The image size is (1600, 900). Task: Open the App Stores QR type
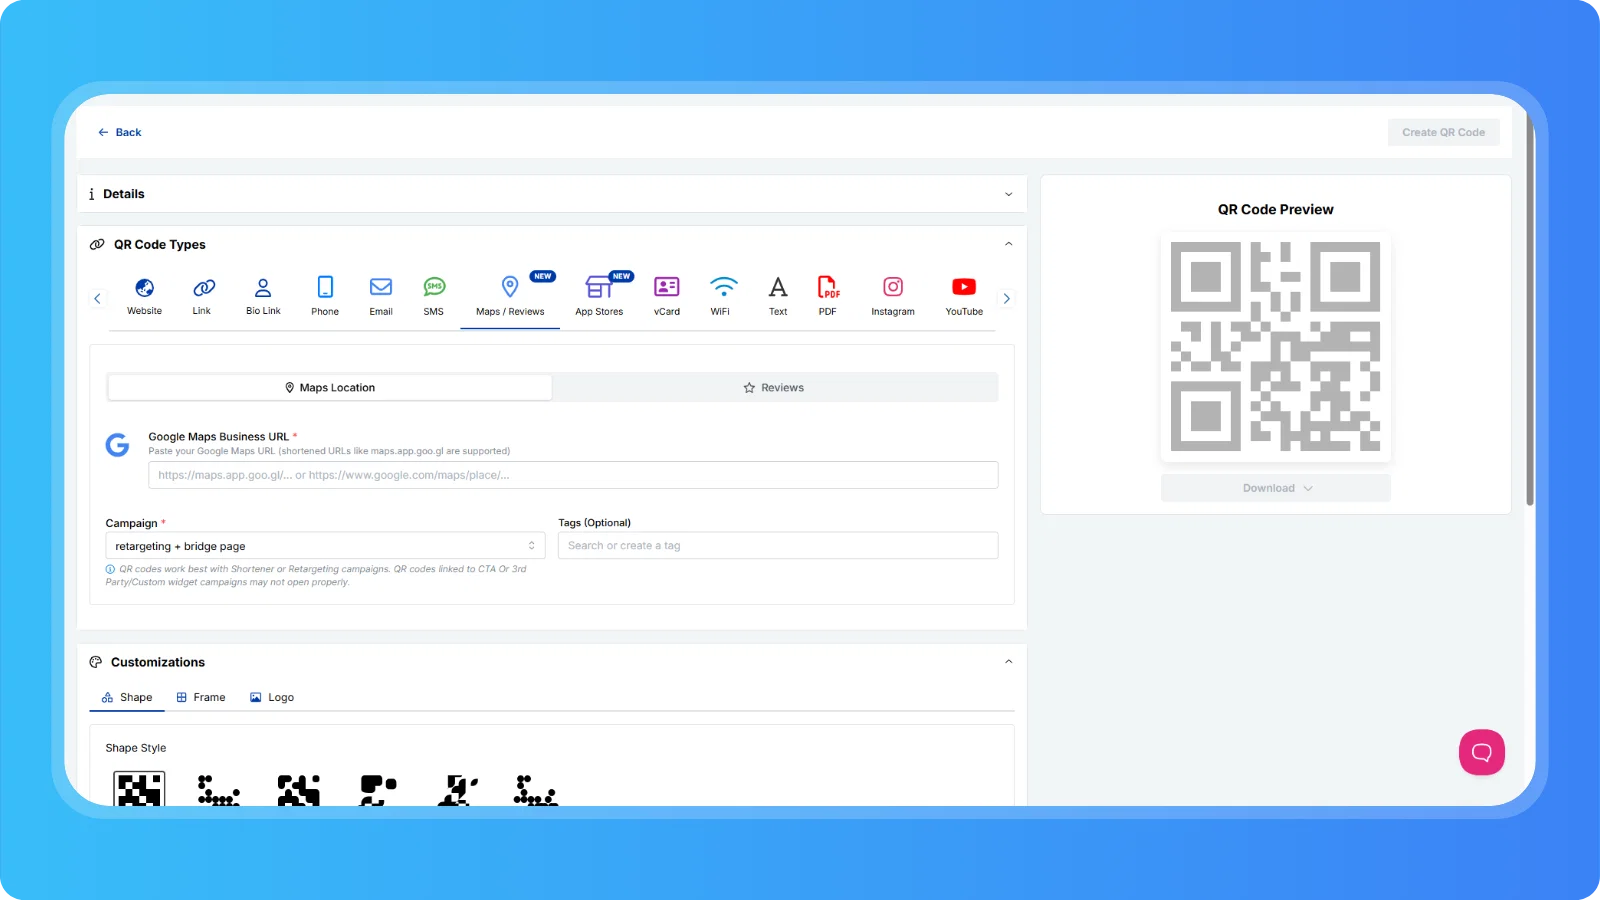pos(599,296)
